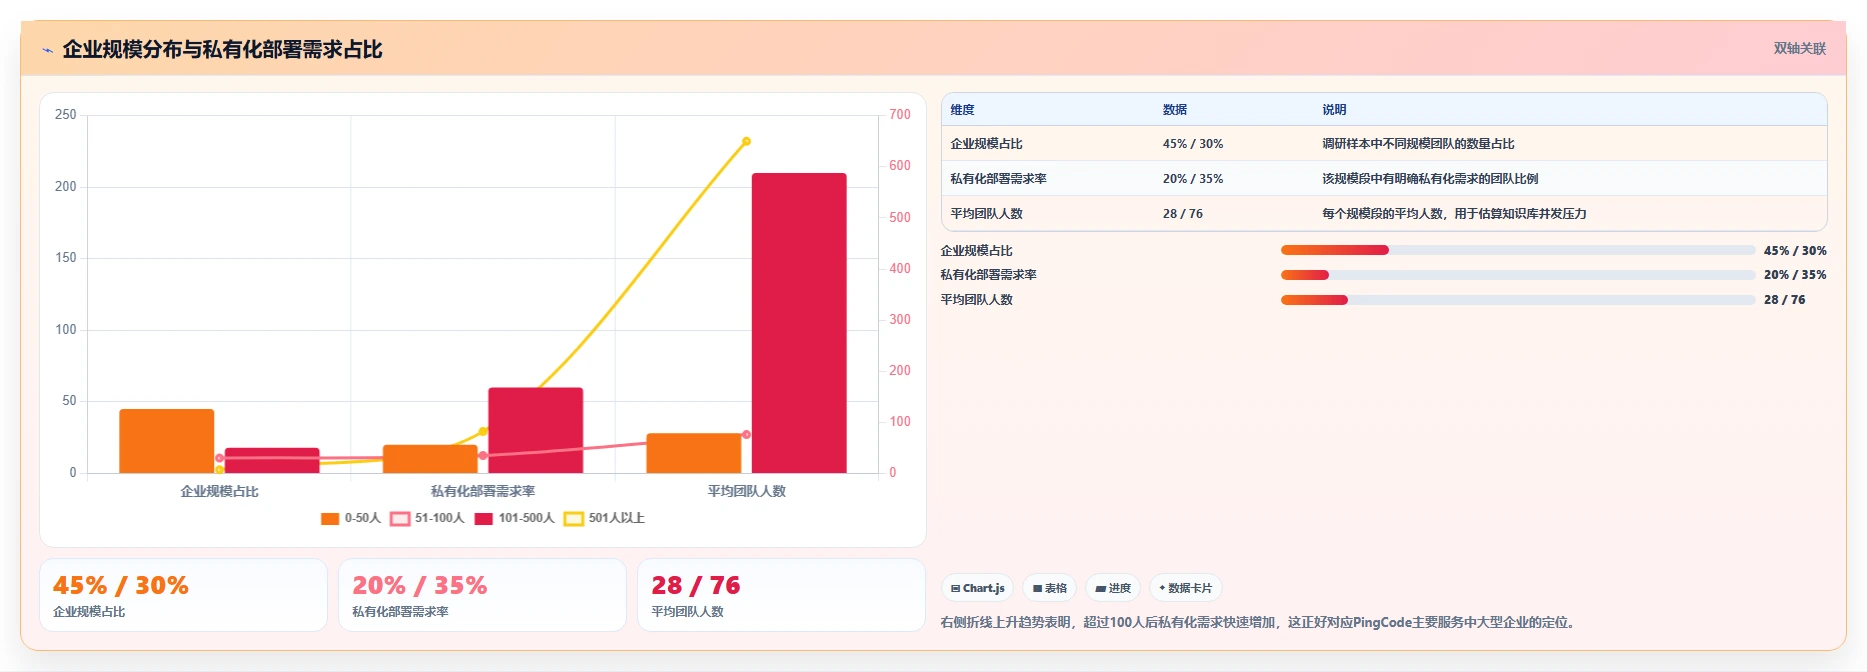Click the 平均团队人数 table row cell
Image resolution: width=1867 pixels, height=672 pixels.
[x=986, y=214]
